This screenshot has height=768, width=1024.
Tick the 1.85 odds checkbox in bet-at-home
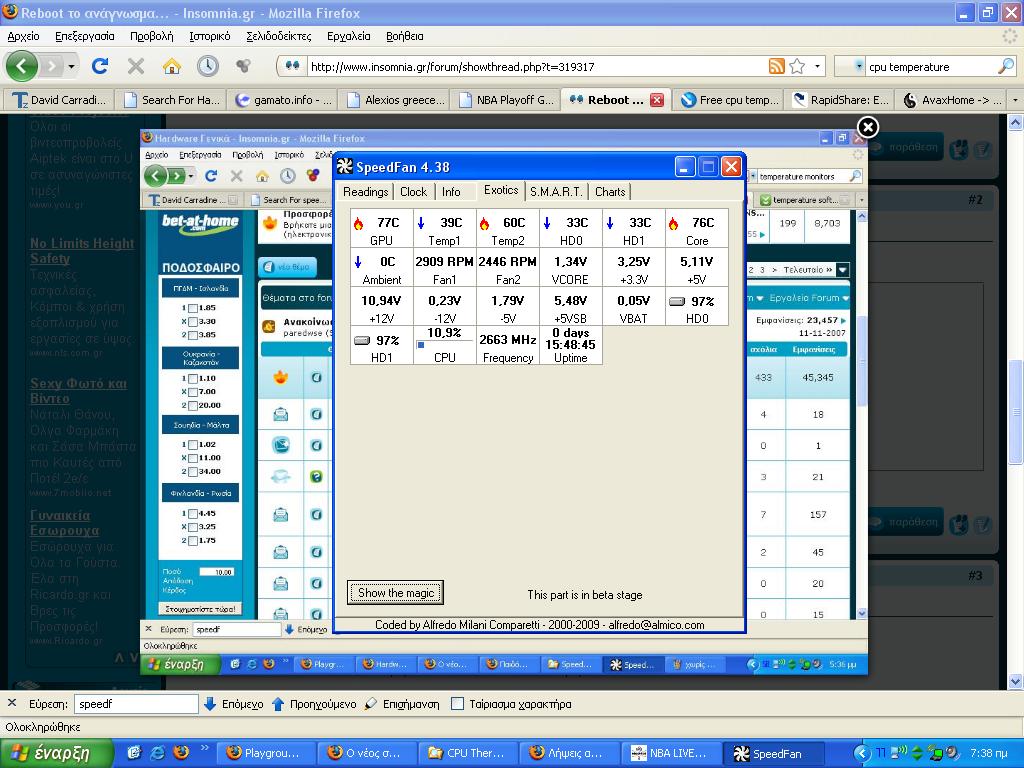coord(193,308)
